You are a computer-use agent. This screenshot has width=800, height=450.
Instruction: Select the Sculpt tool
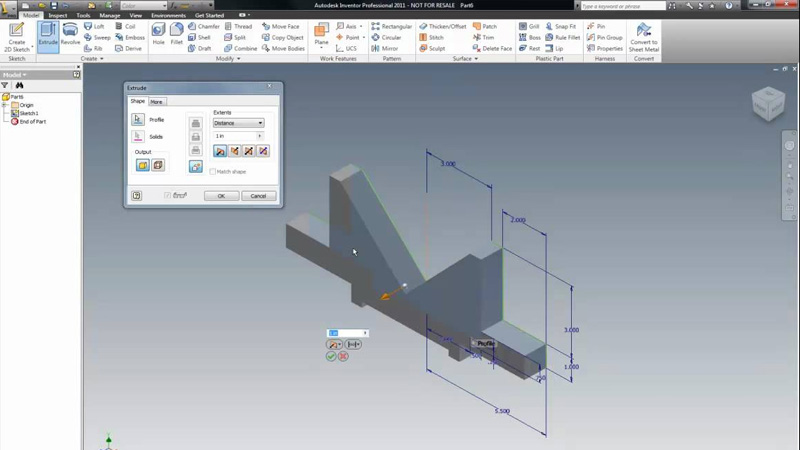pyautogui.click(x=432, y=48)
